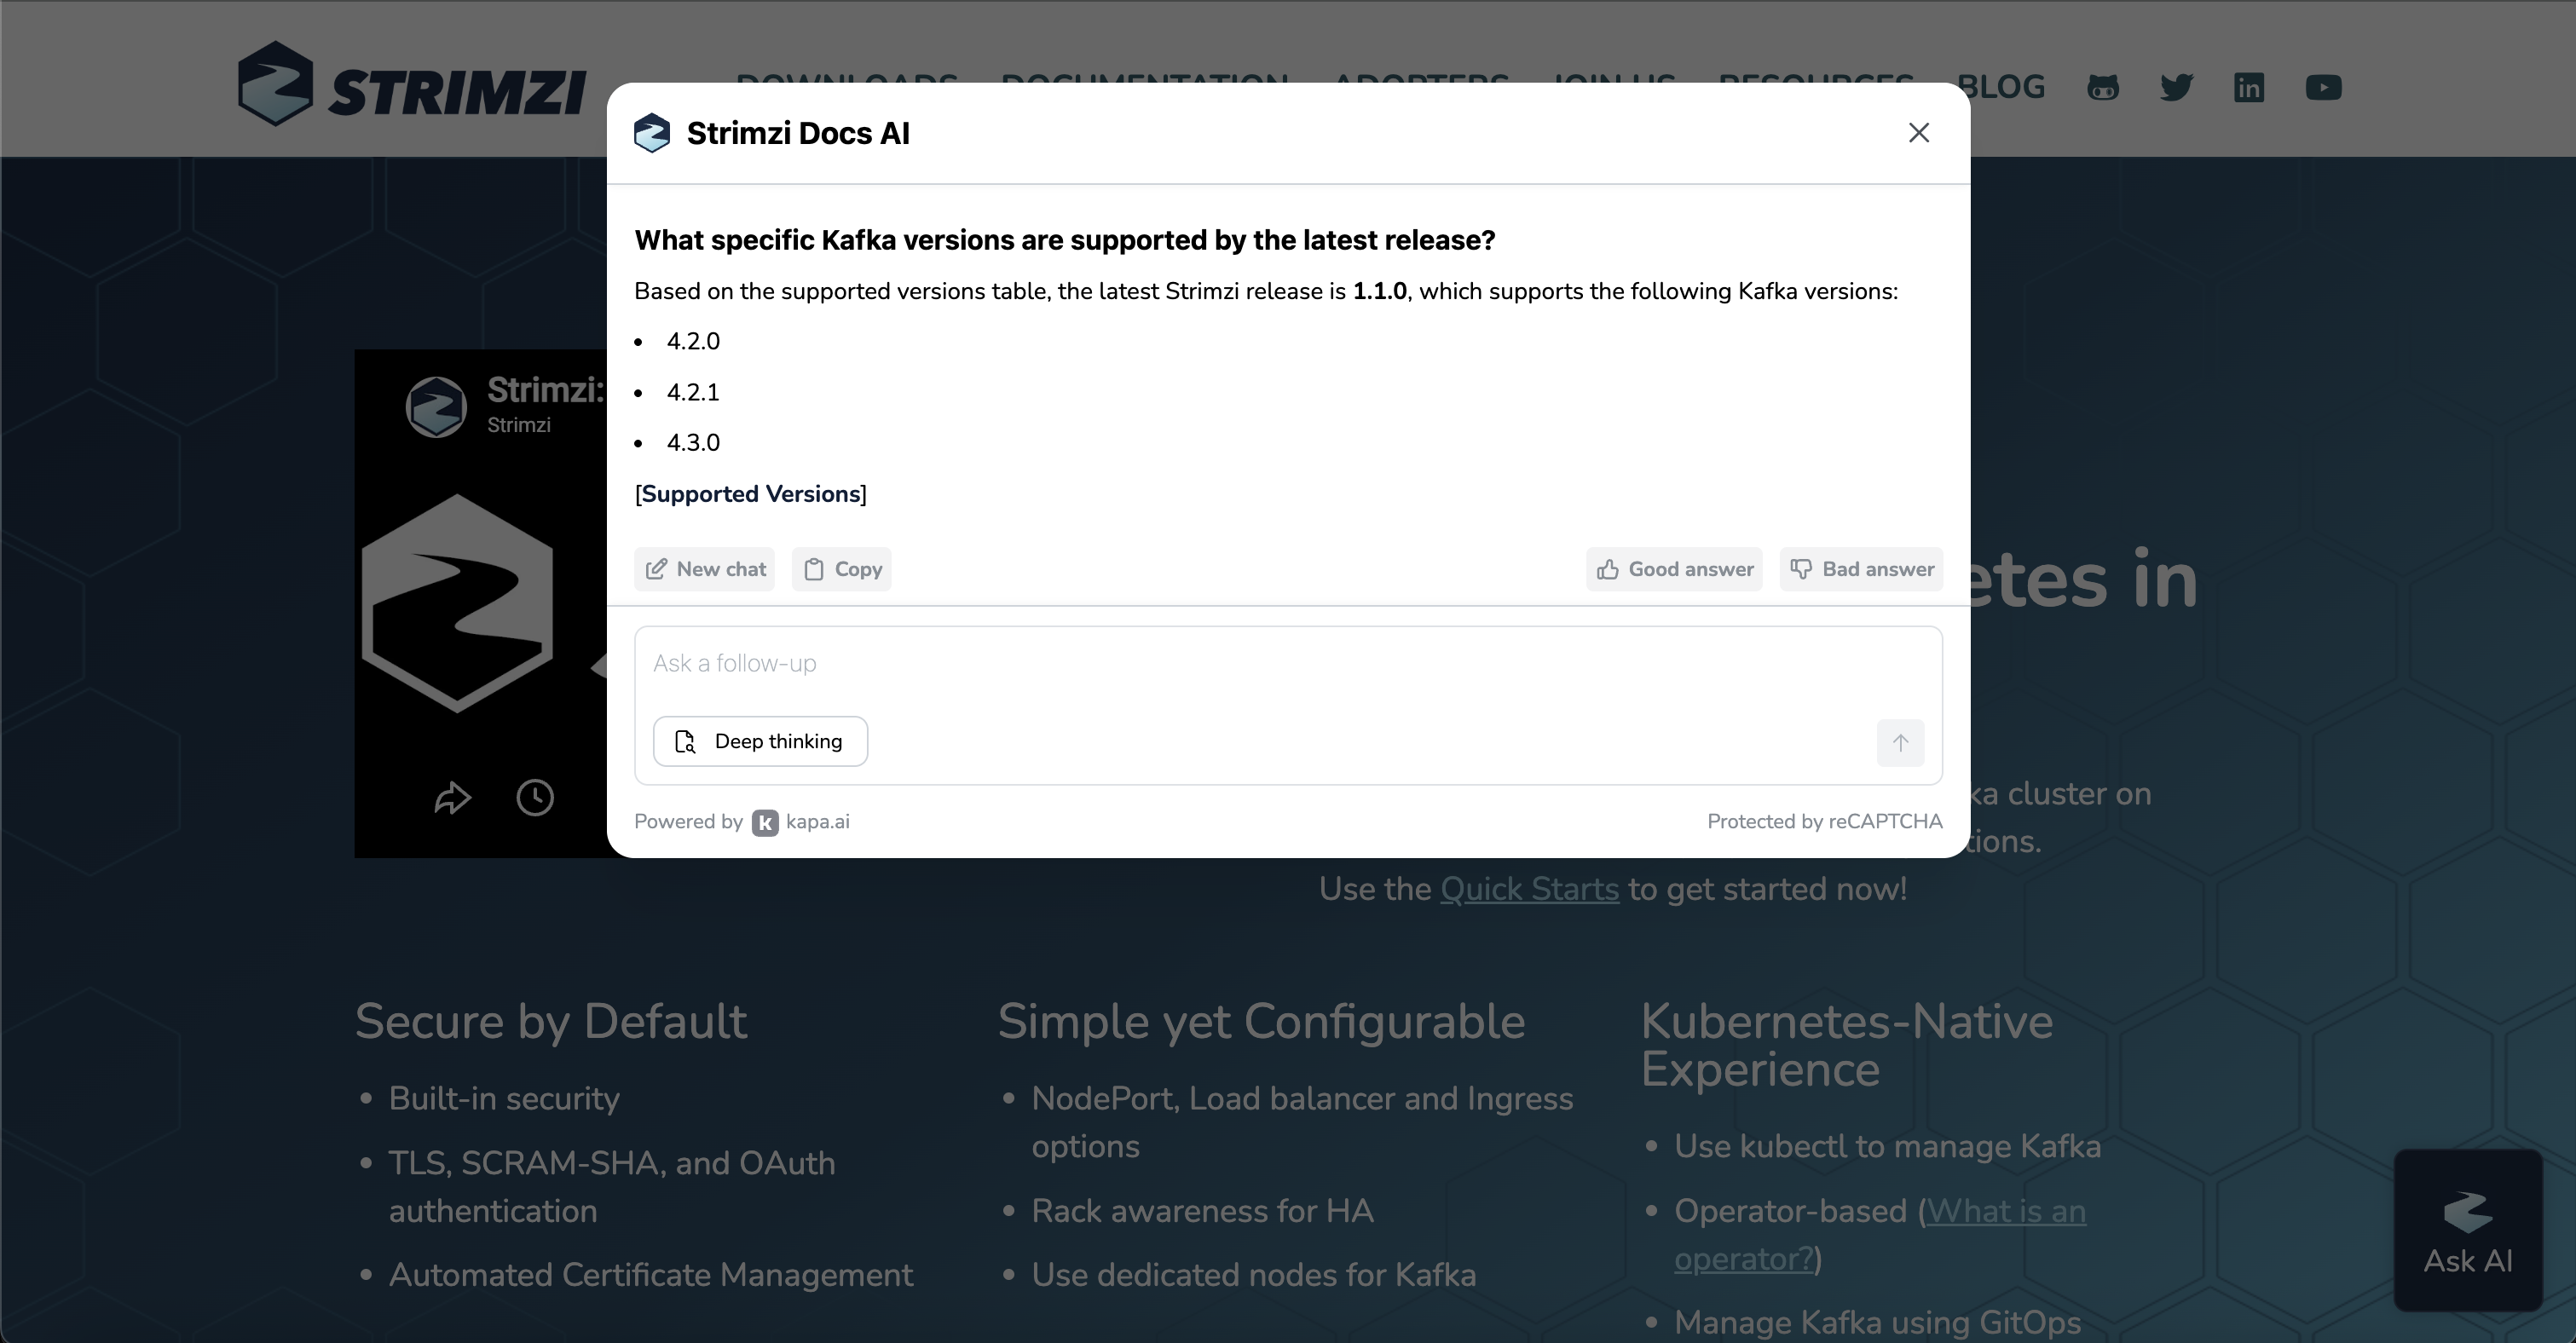Click the Strimzi video title text
The image size is (2576, 1343).
545,390
